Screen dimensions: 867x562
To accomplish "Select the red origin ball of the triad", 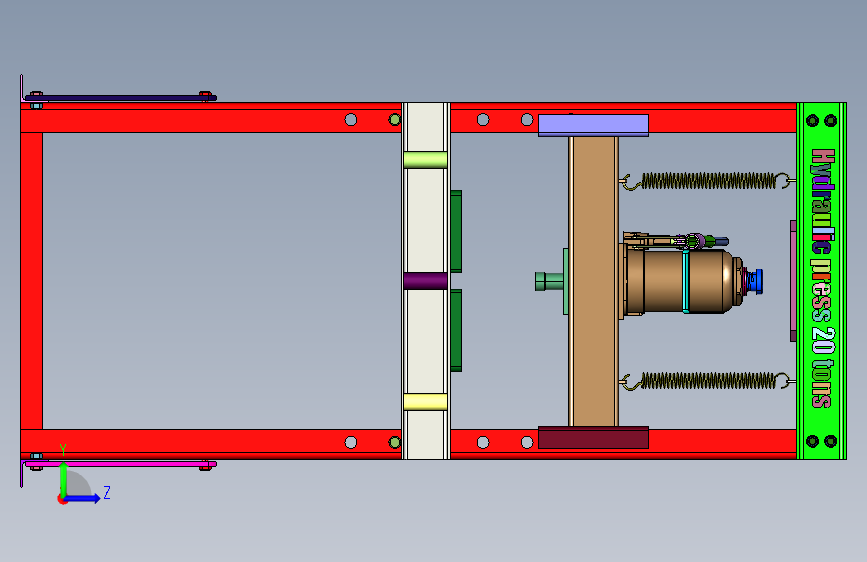I will (x=62, y=499).
